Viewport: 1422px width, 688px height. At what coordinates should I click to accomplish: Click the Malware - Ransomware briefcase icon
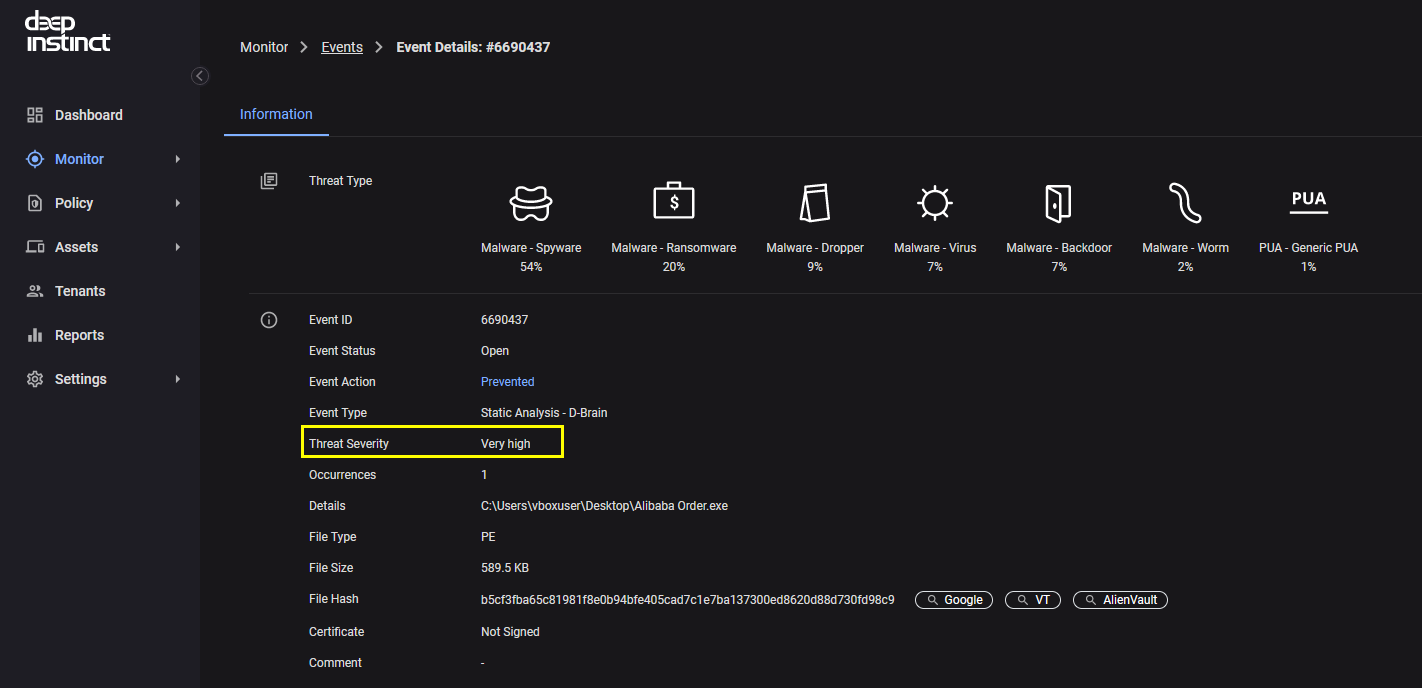[x=673, y=202]
